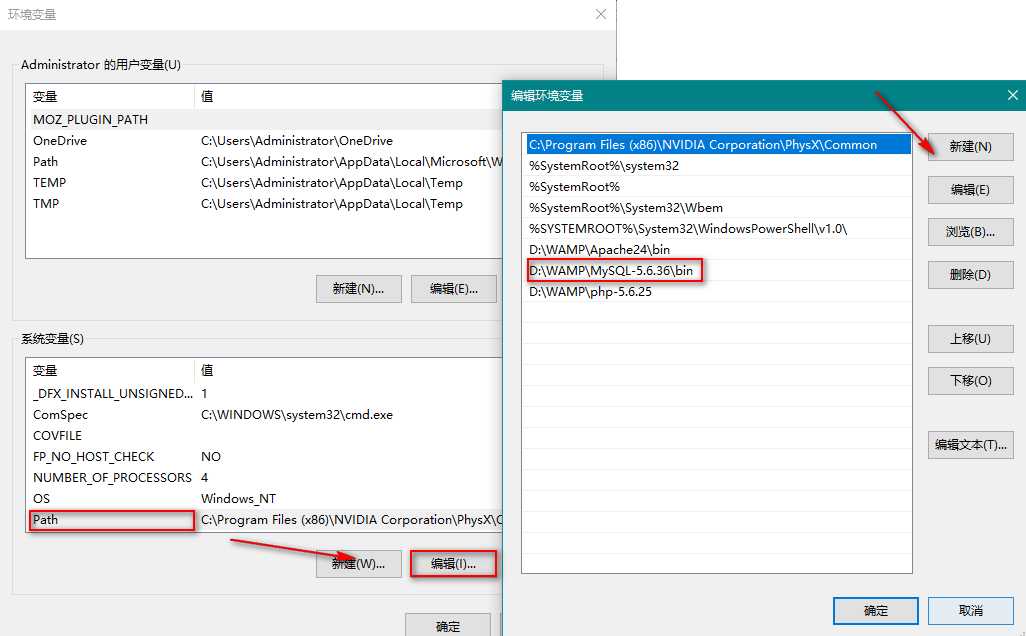Select the TMP user variable row
This screenshot has width=1026, height=636.
[x=264, y=203]
